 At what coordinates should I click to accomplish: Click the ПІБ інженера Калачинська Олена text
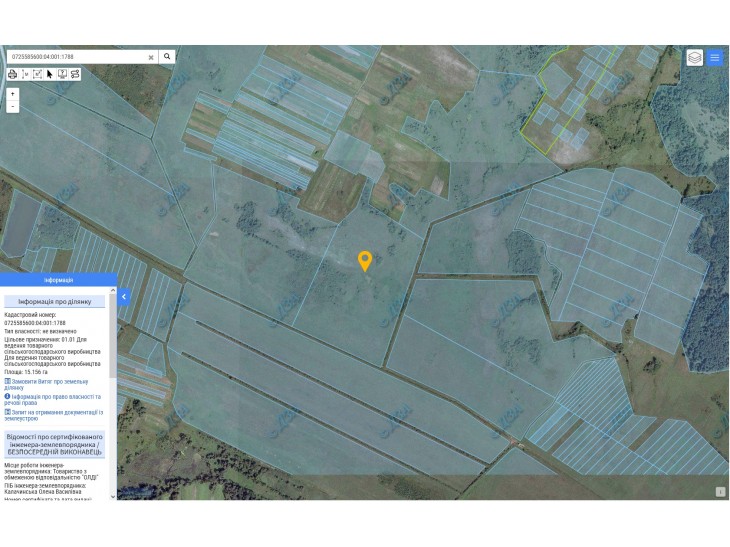click(46, 488)
